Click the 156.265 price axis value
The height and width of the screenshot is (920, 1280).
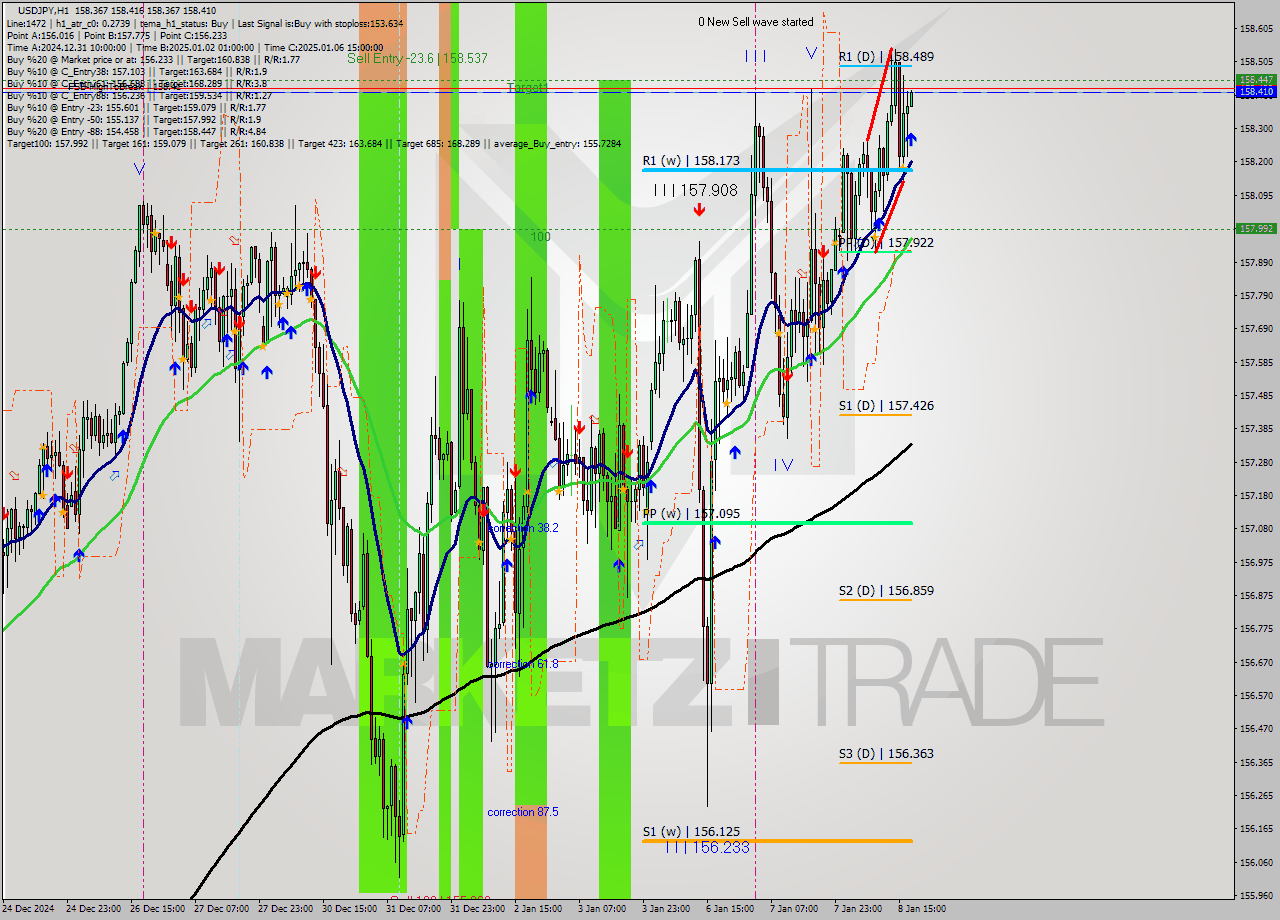pos(1256,795)
